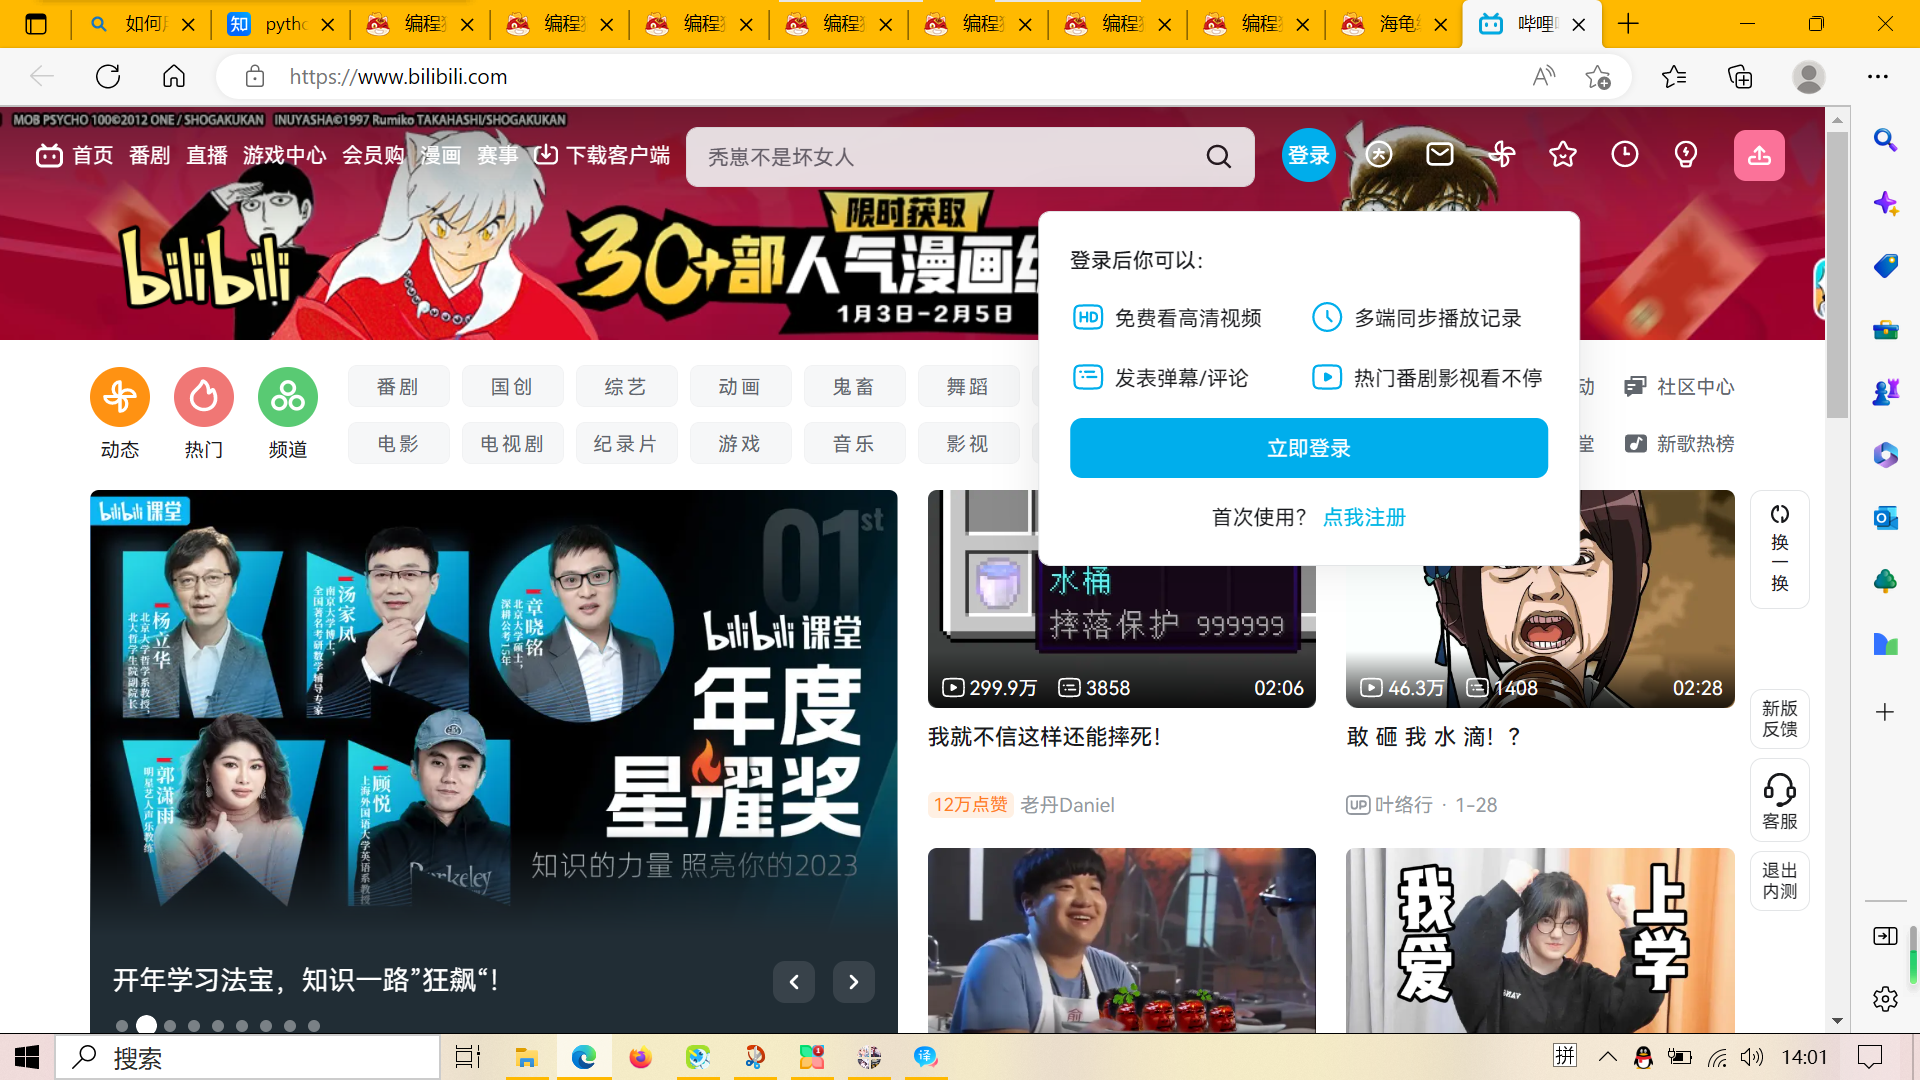Screen dimensions: 1920x1080
Task: Open the 音乐 category
Action: (854, 444)
